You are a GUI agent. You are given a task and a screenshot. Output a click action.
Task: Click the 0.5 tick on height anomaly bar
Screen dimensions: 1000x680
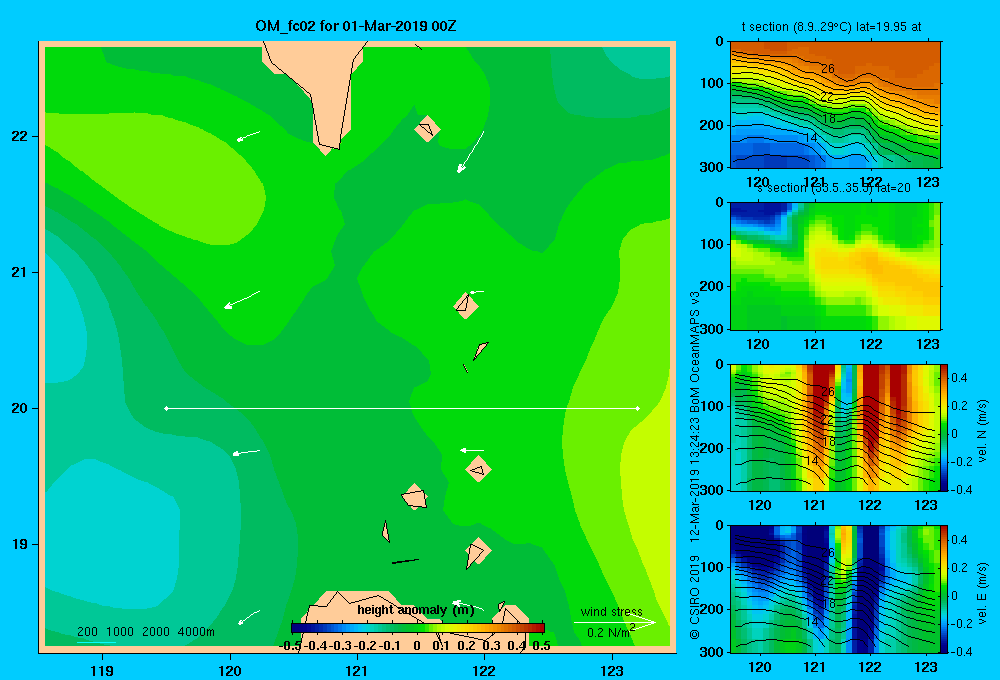(x=541, y=646)
